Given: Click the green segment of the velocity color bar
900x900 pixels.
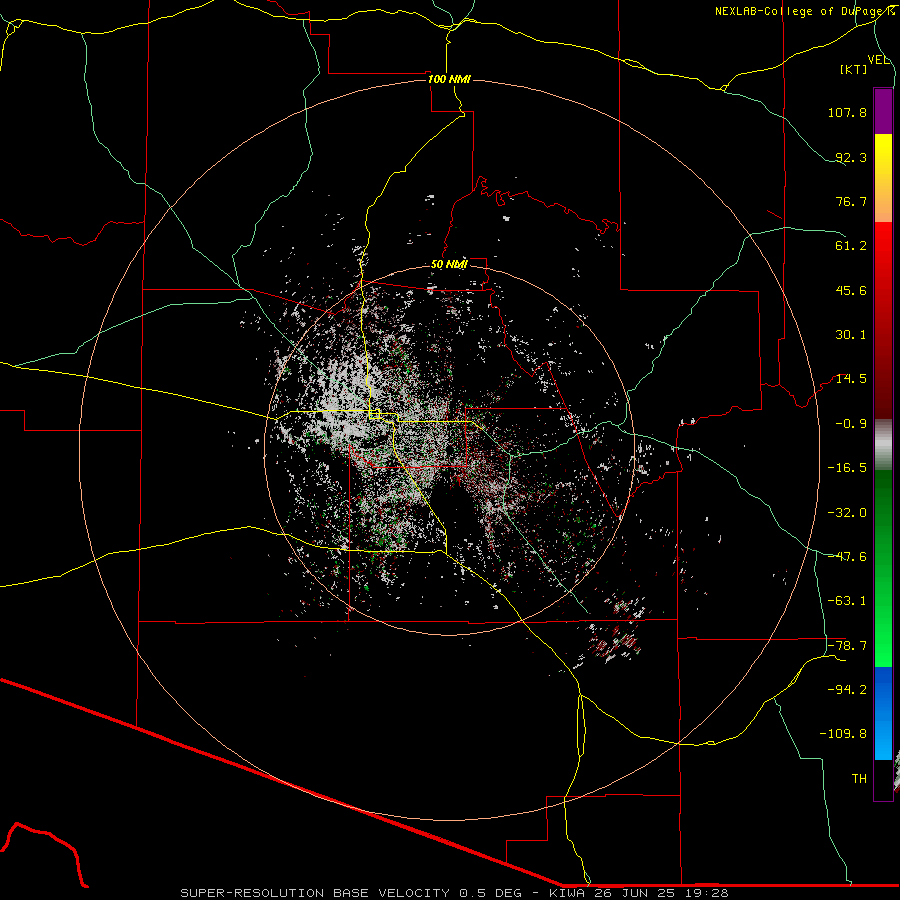Looking at the screenshot, I should coord(883,568).
